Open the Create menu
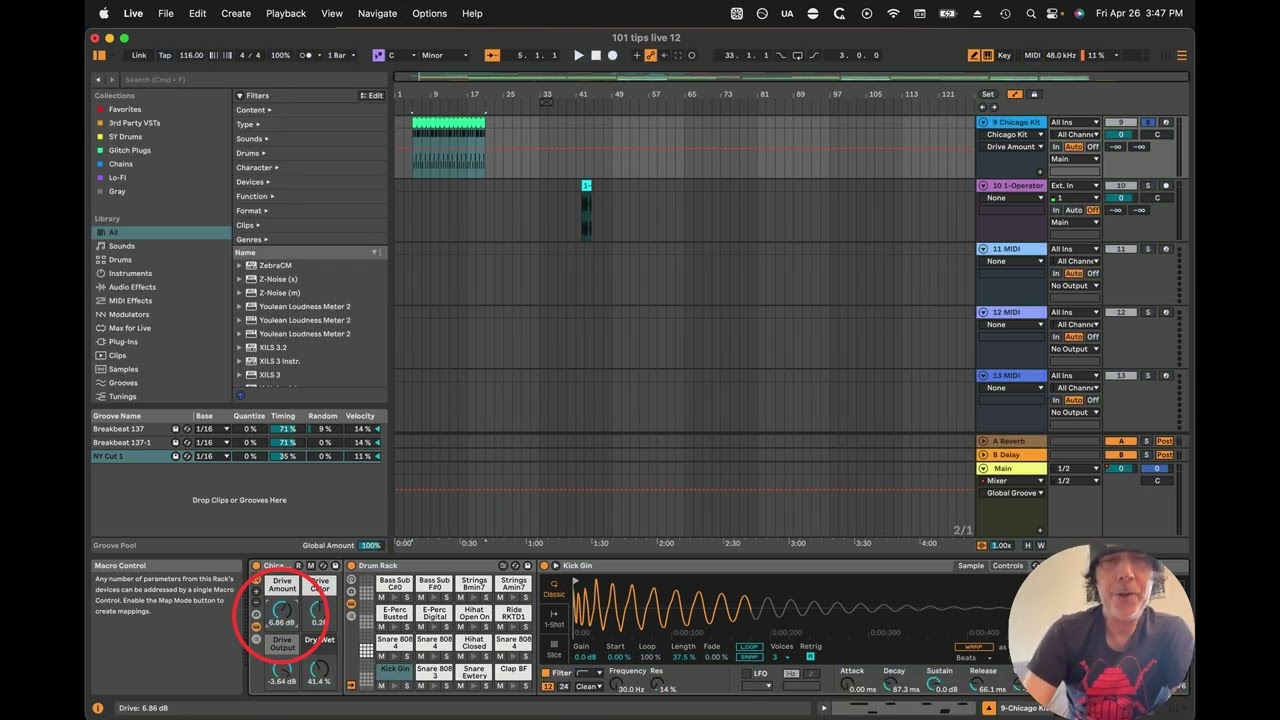This screenshot has height=720, width=1280. [236, 13]
